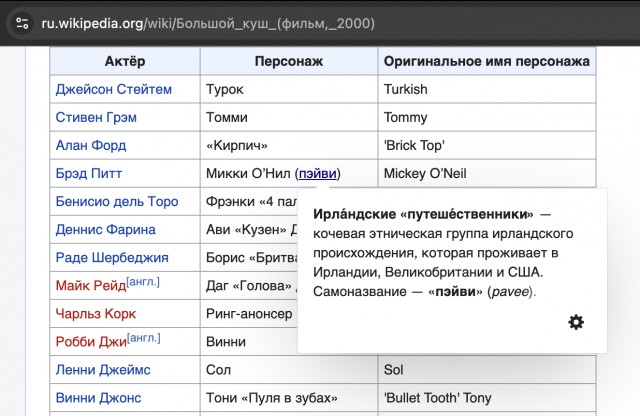This screenshot has height=416, width=640.
Task: Select the Томми character cell
Action: click(289, 117)
